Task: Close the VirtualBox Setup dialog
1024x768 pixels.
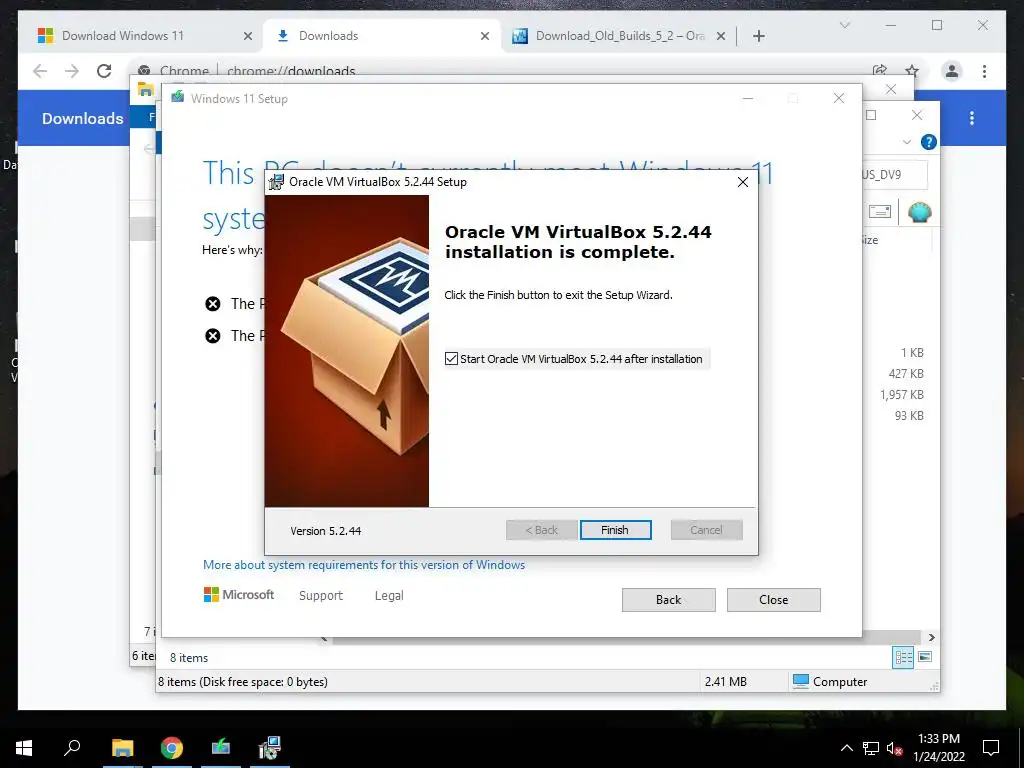Action: [743, 182]
